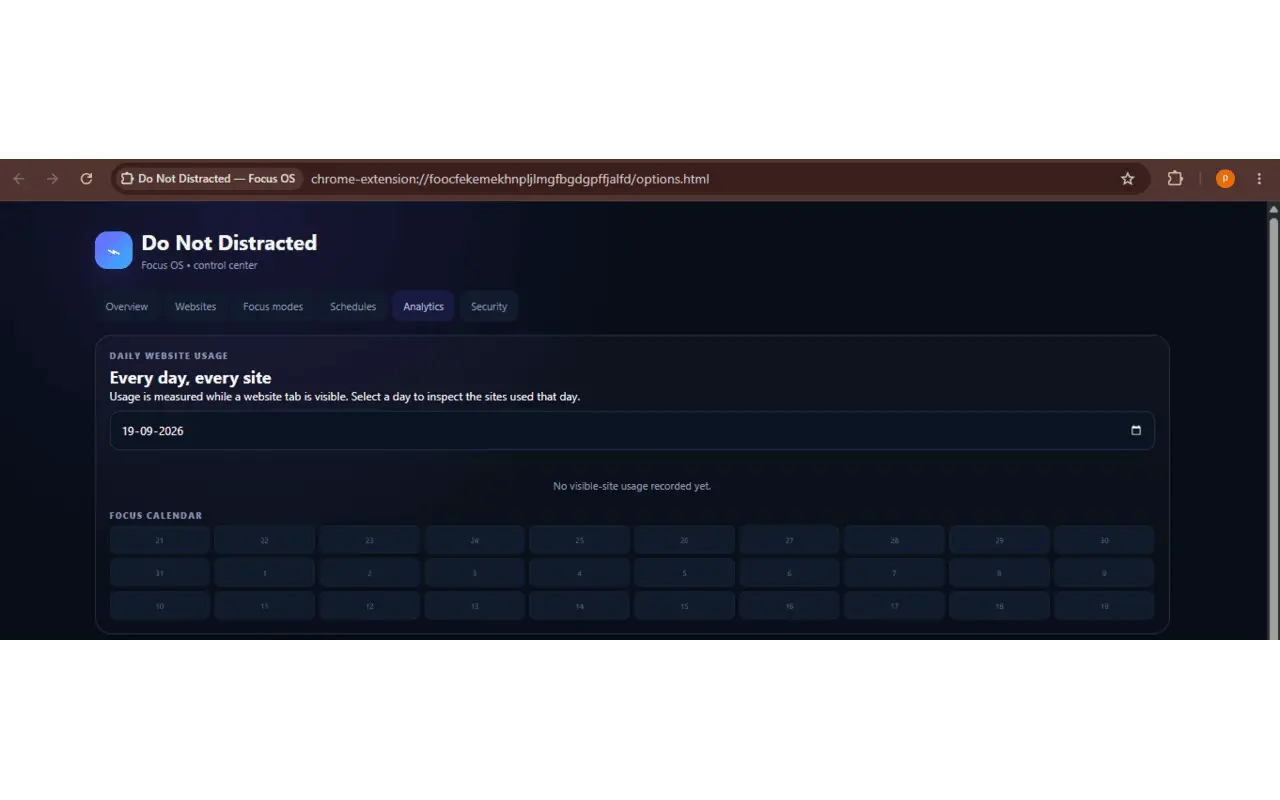Choose day 9 in the focus calendar
Screen dimensions: 1280x800
tap(1104, 573)
